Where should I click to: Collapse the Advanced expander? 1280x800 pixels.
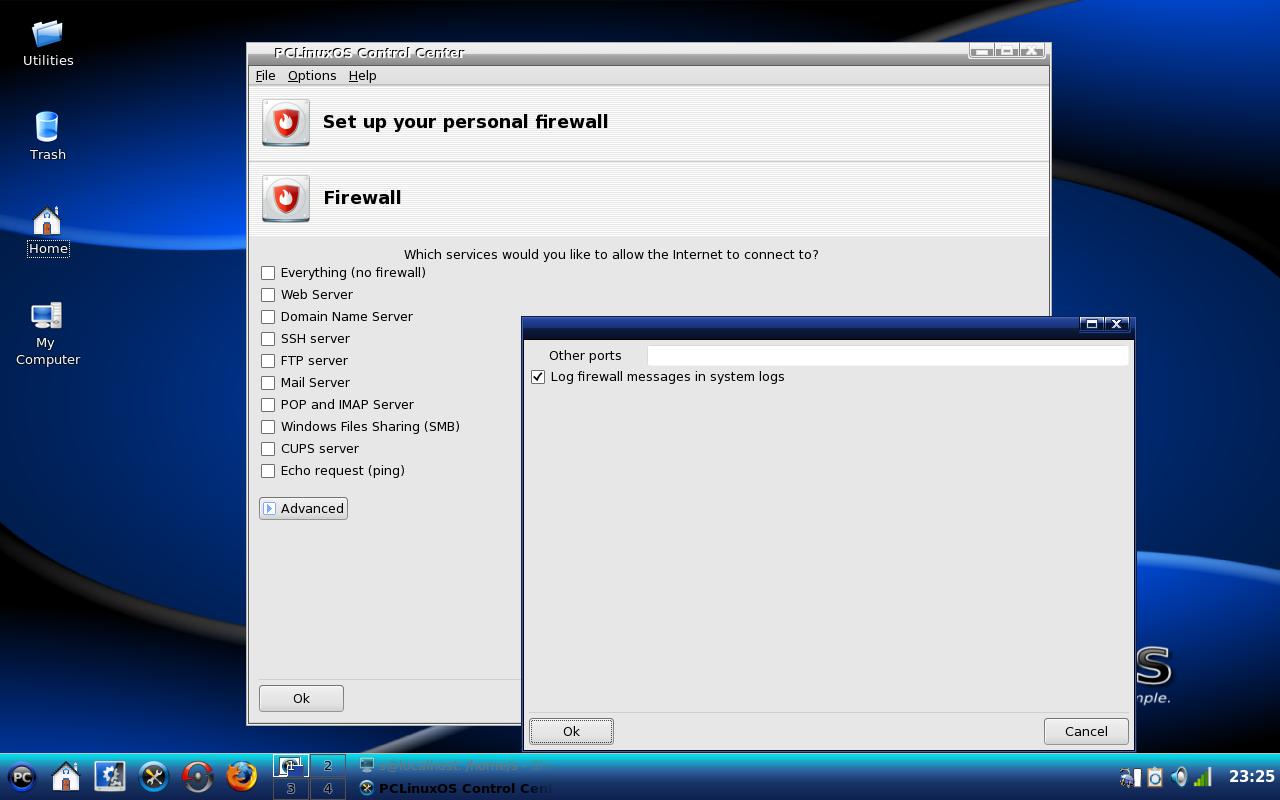point(303,509)
